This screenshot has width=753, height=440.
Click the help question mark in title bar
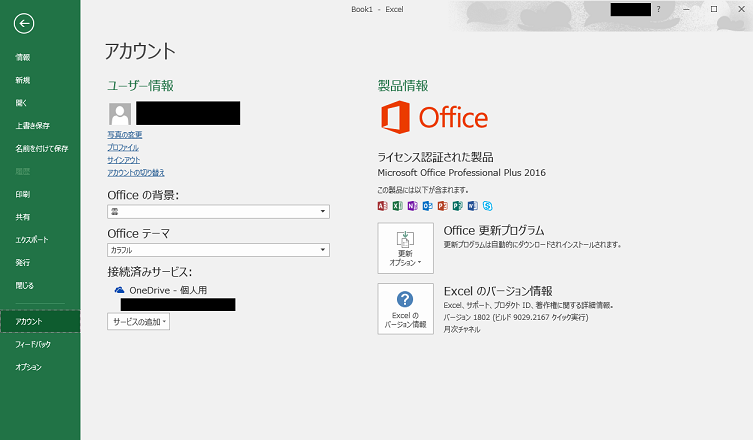pyautogui.click(x=658, y=9)
